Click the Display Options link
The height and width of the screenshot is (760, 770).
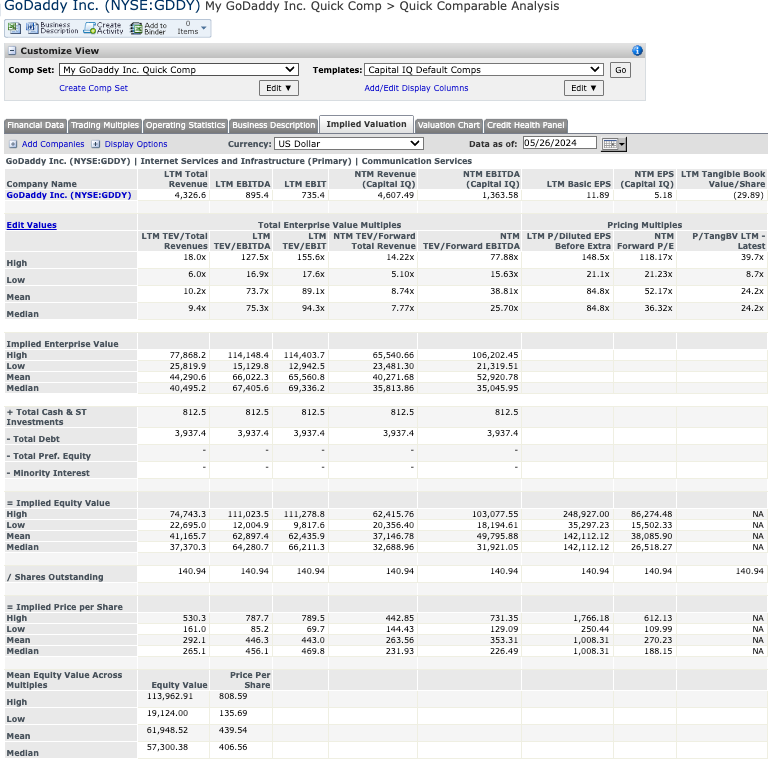136,144
